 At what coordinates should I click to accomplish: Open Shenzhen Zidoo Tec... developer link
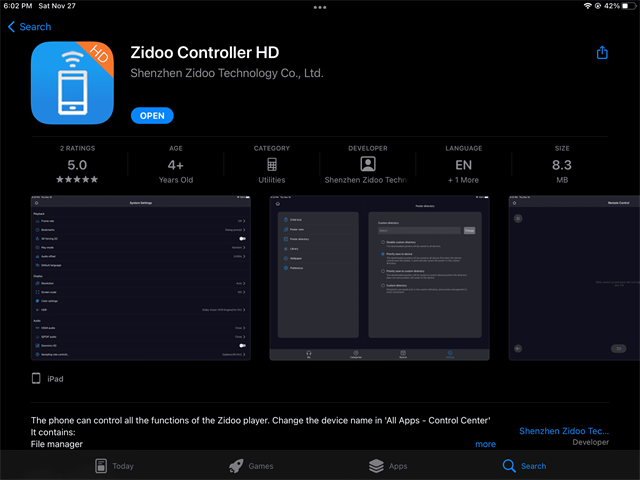[564, 431]
